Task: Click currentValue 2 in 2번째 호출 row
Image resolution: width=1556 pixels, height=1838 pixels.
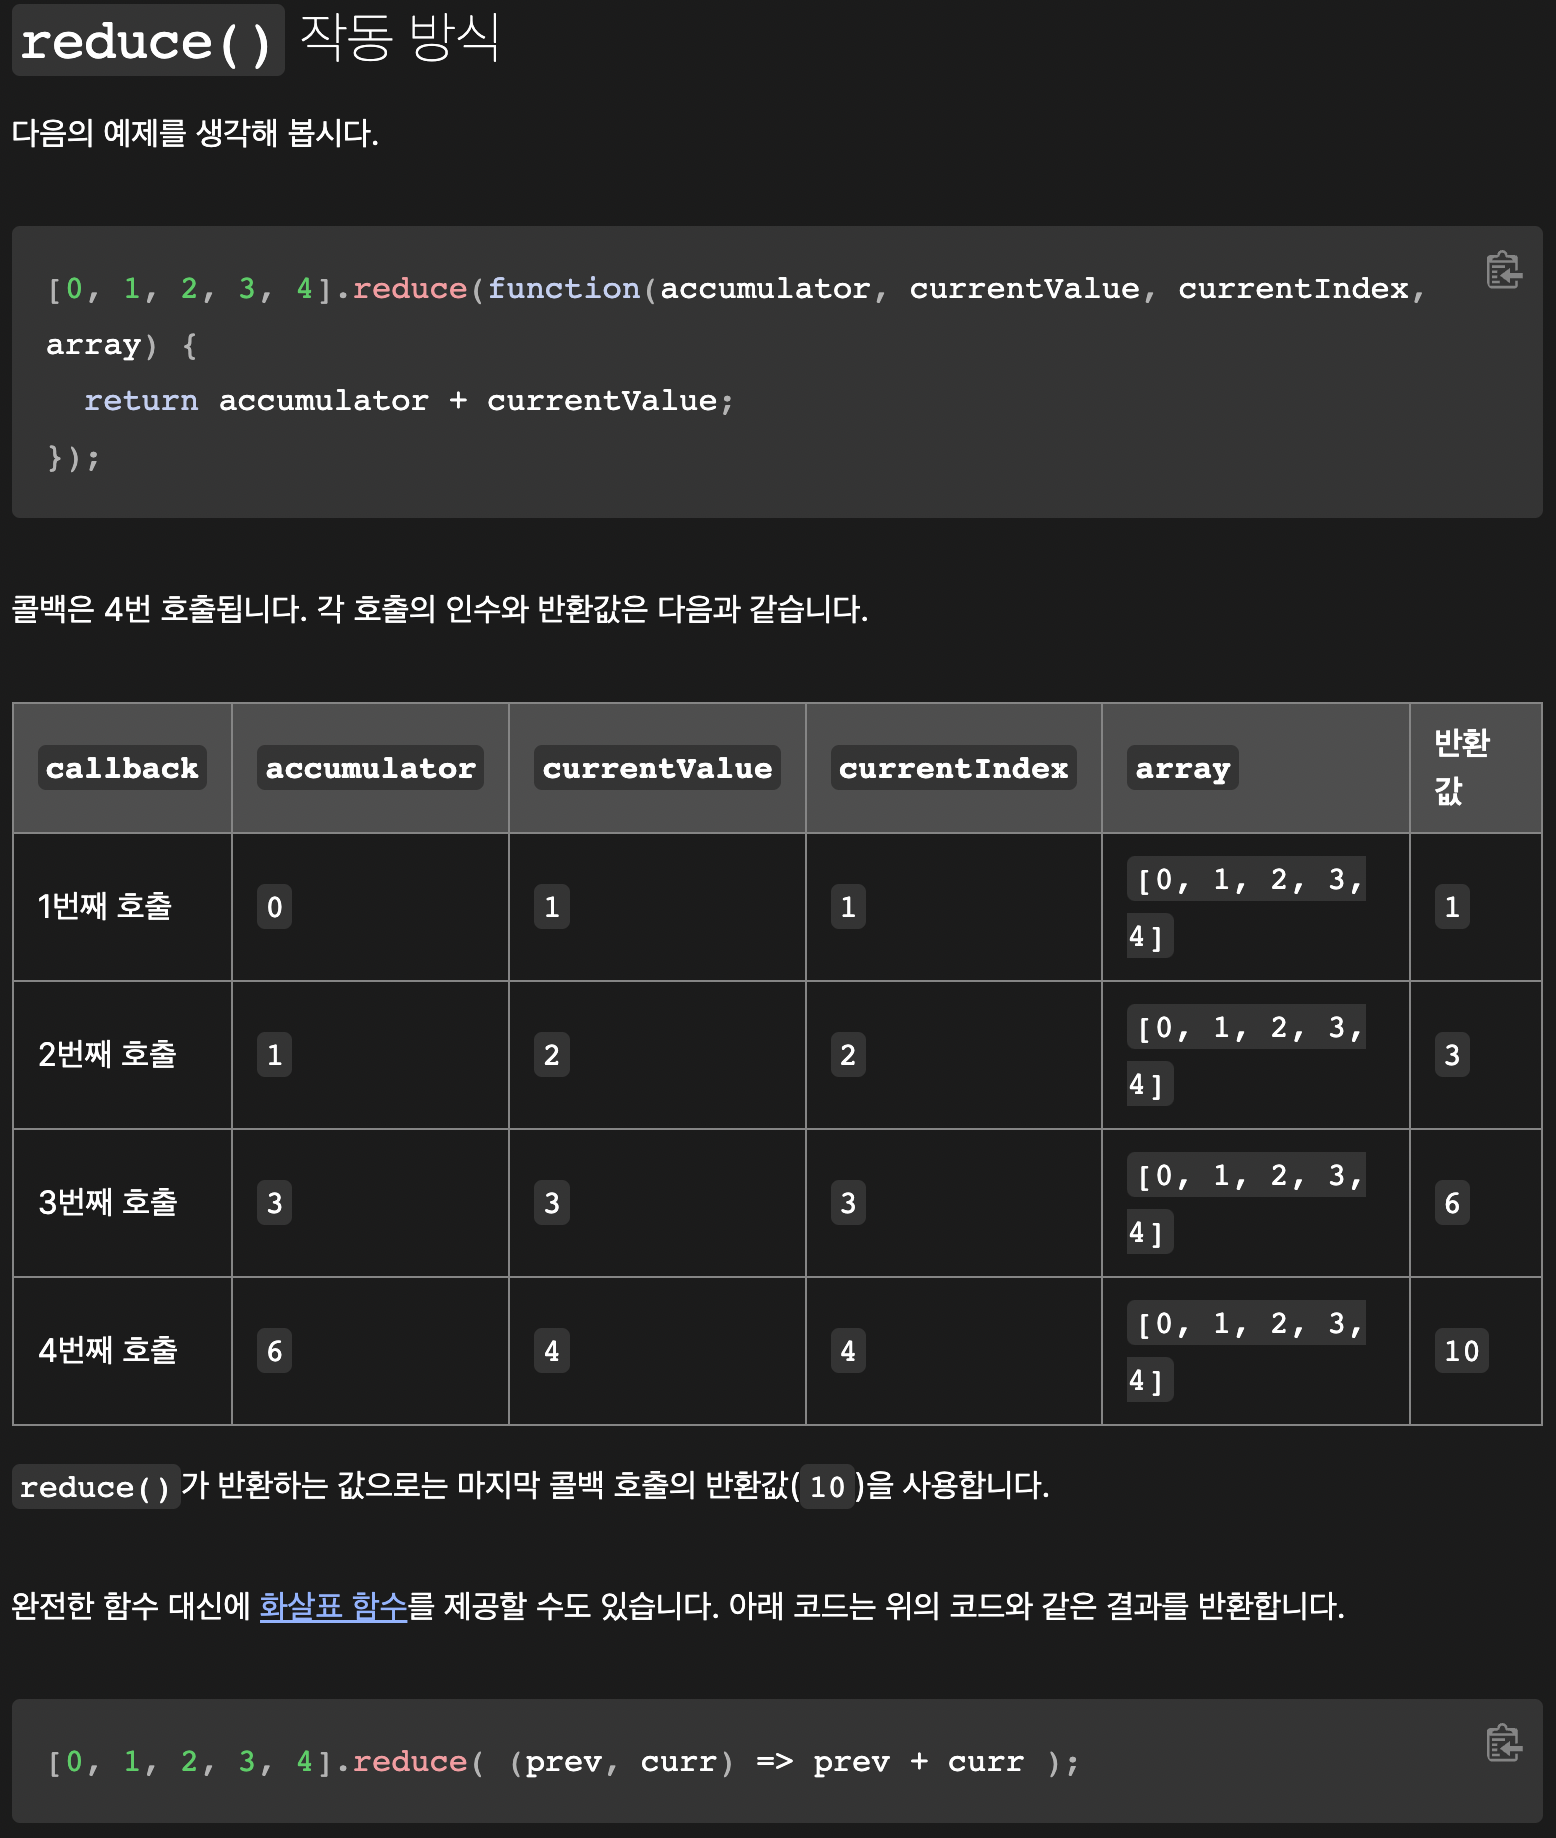Action: tap(551, 1055)
